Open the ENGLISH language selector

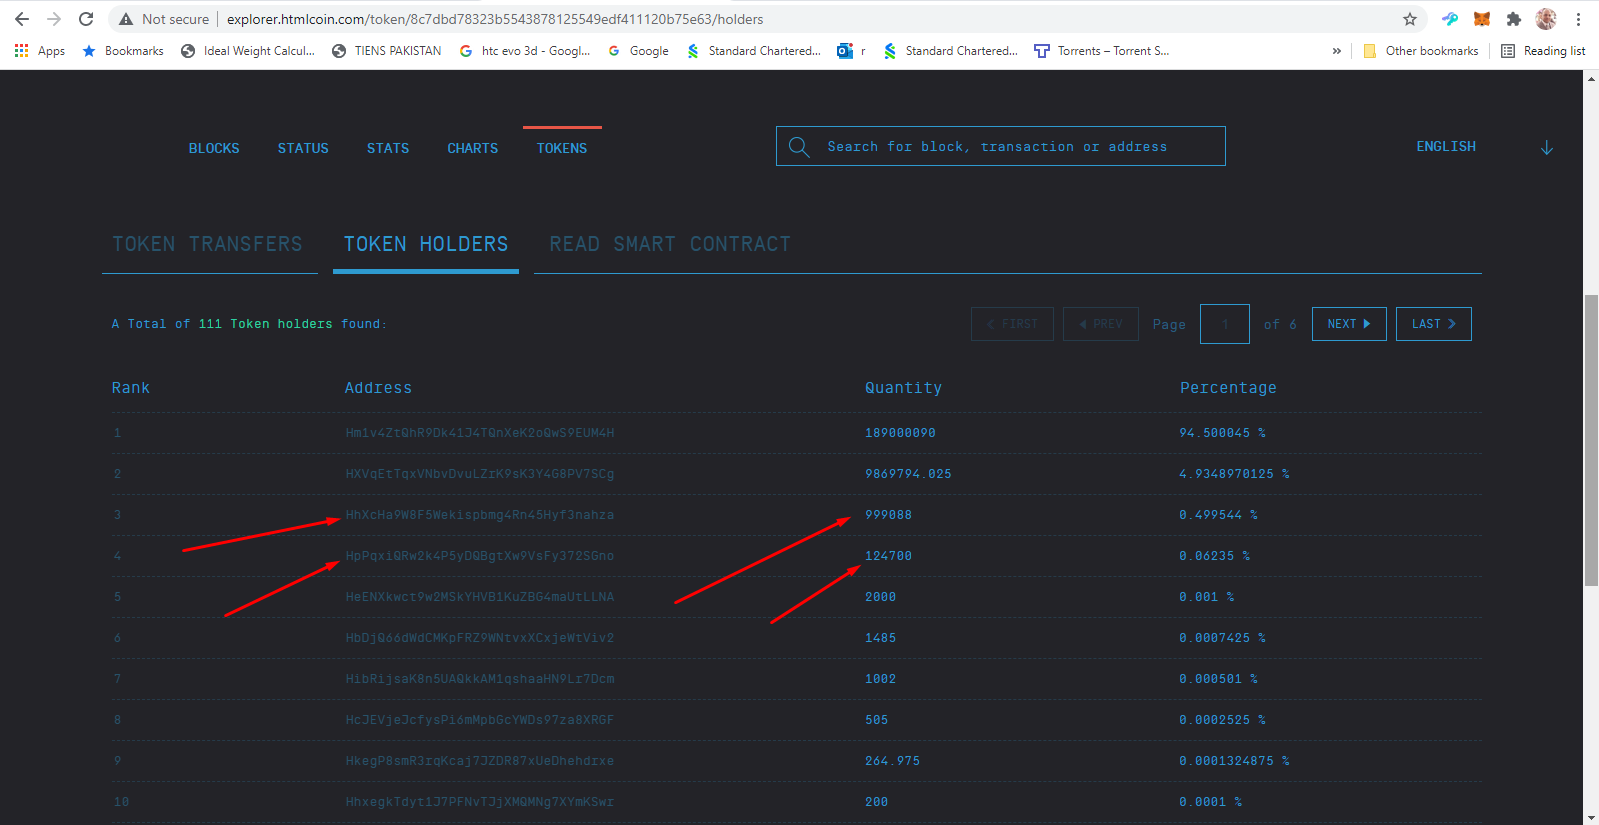click(x=1446, y=146)
